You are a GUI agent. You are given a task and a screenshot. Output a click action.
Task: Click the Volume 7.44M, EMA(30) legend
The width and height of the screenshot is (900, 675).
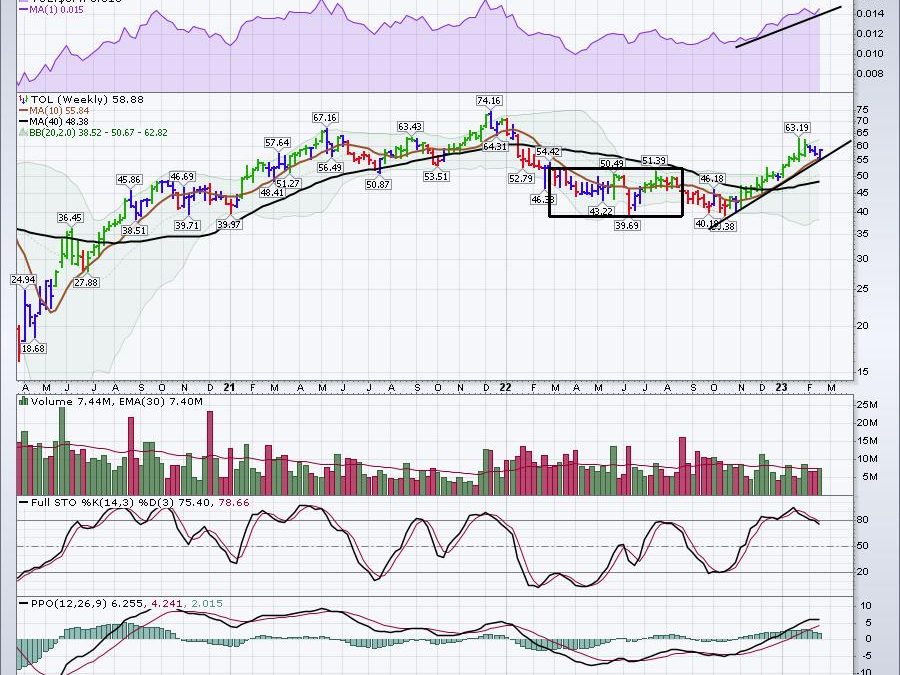(x=117, y=401)
